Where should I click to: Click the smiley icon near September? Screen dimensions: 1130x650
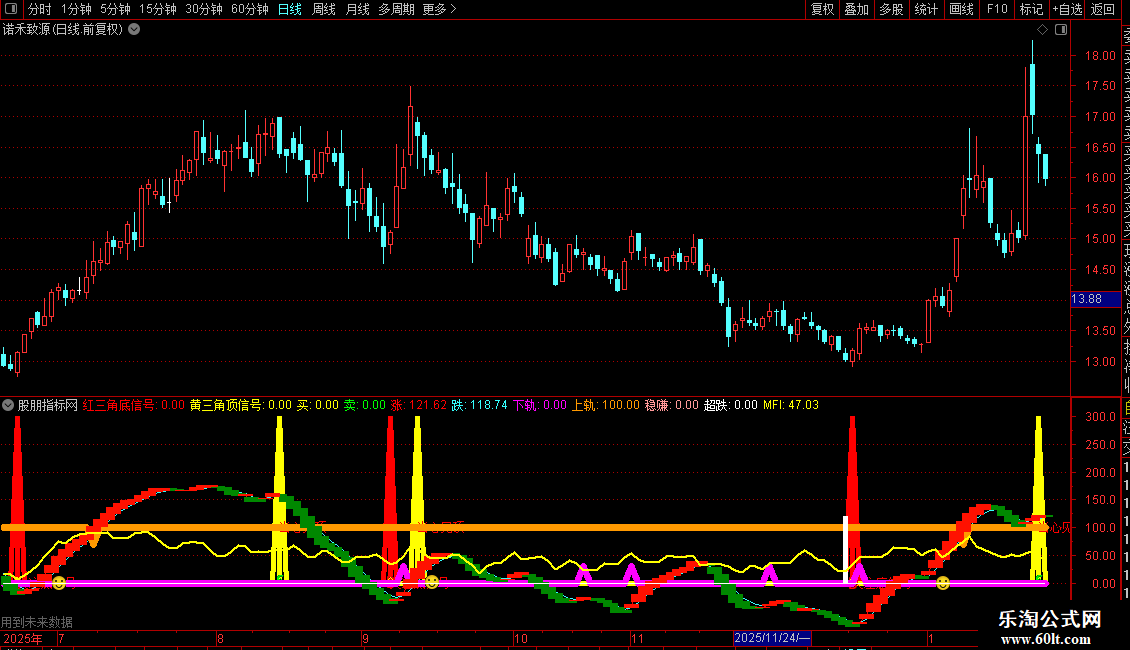coord(432,582)
